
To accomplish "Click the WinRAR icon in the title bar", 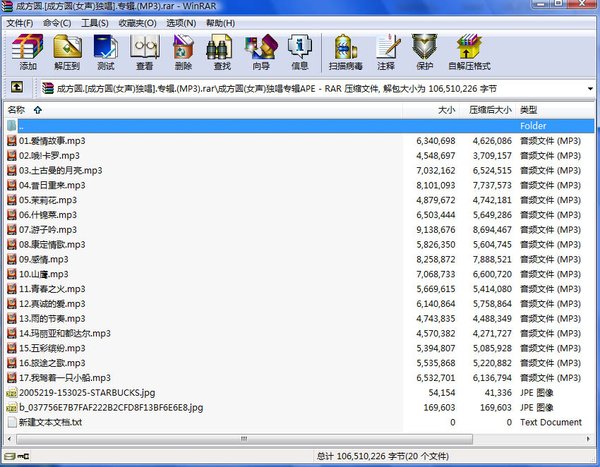I will (x=7, y=6).
